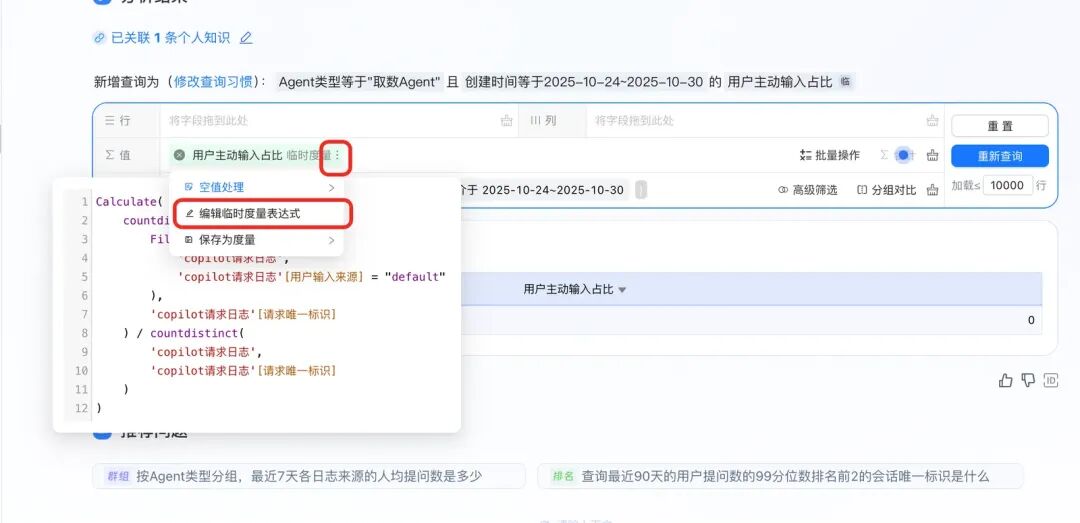Click the 重新查询 button

[999, 156]
